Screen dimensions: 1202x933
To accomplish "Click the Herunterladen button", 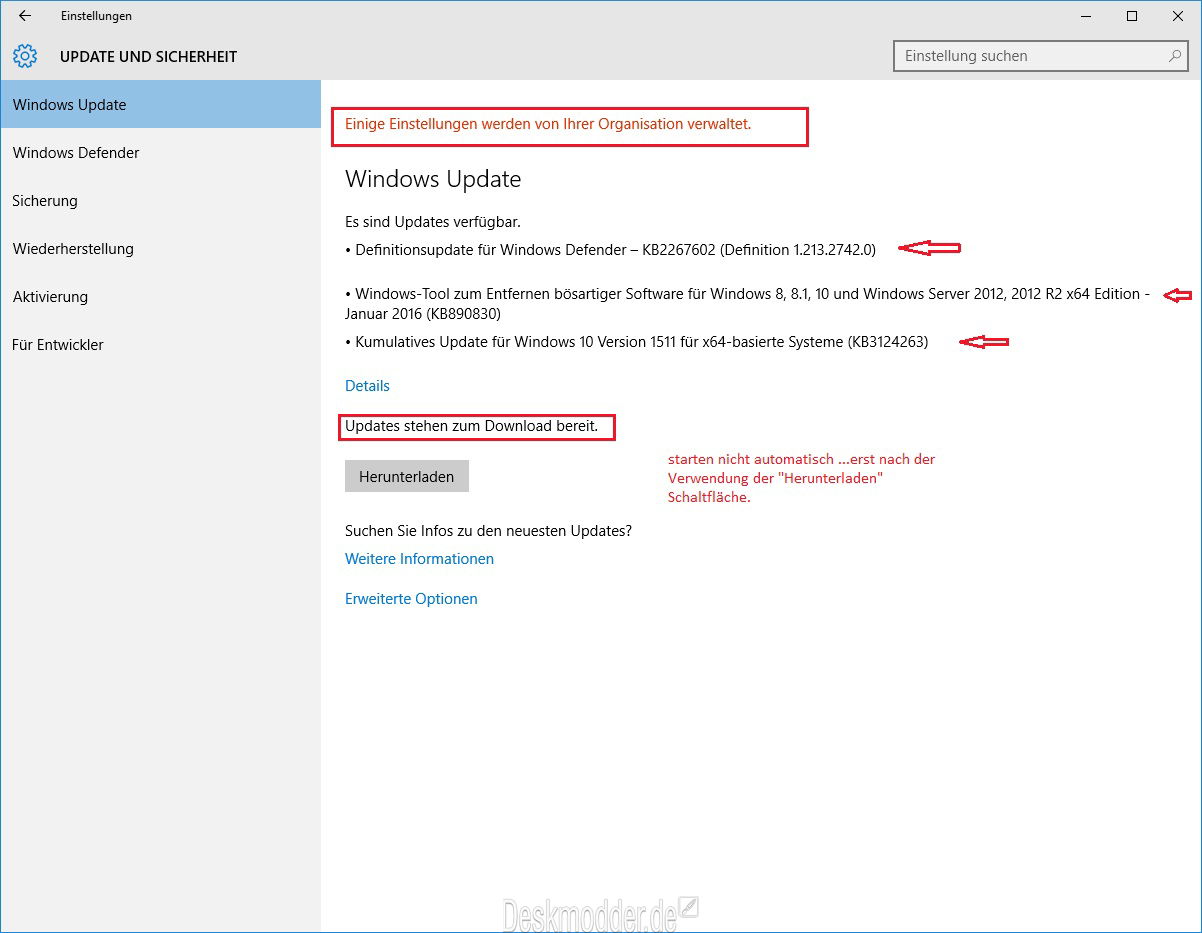I will [x=407, y=476].
